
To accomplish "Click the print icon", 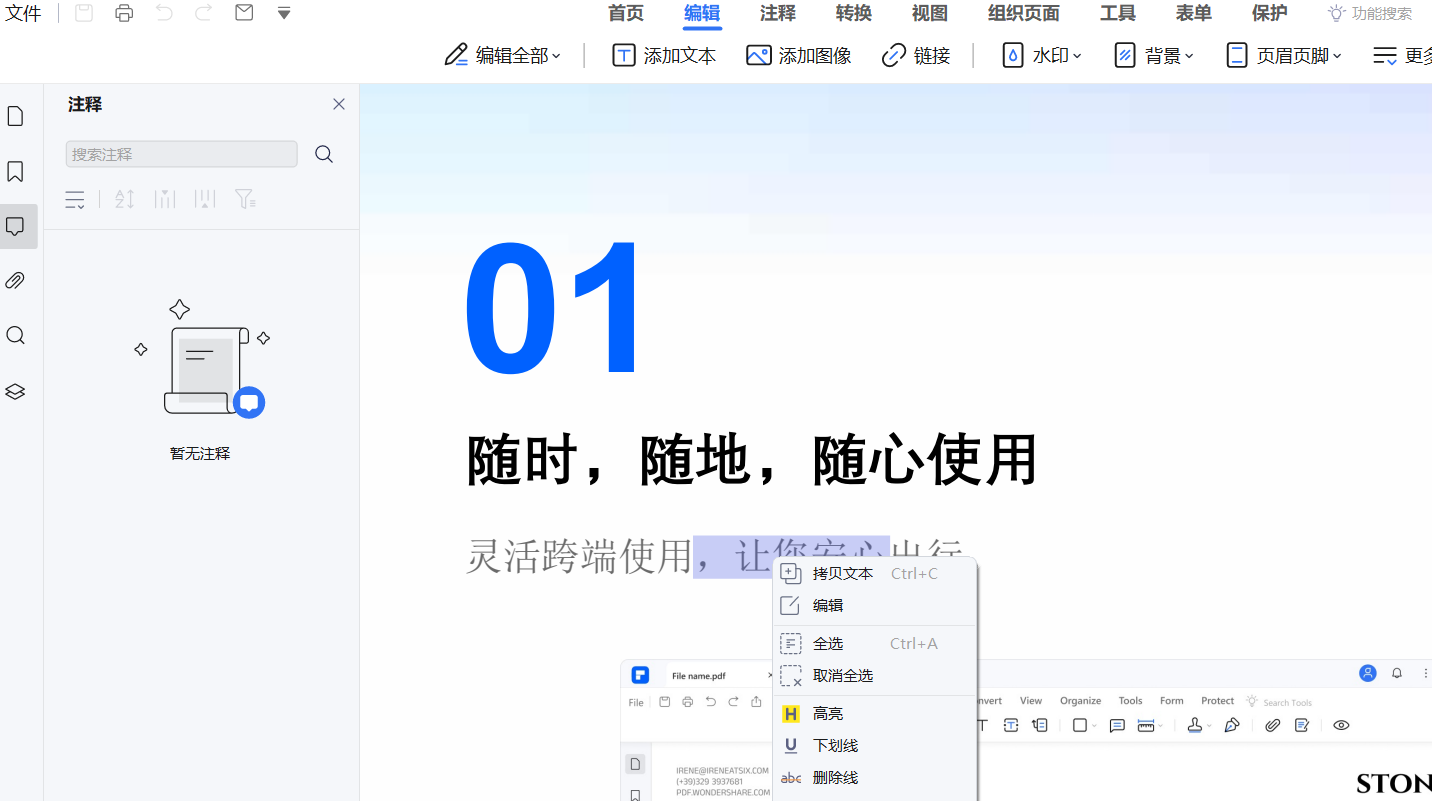I will click(124, 13).
